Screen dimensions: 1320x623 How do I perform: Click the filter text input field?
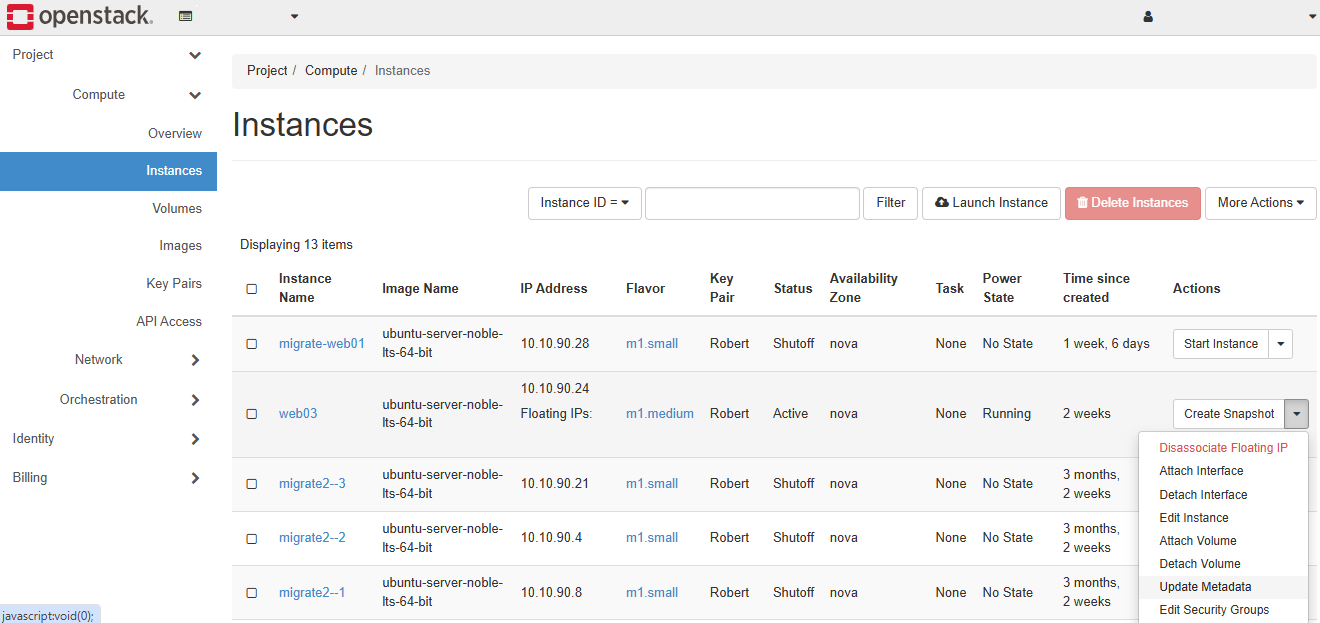pyautogui.click(x=752, y=203)
